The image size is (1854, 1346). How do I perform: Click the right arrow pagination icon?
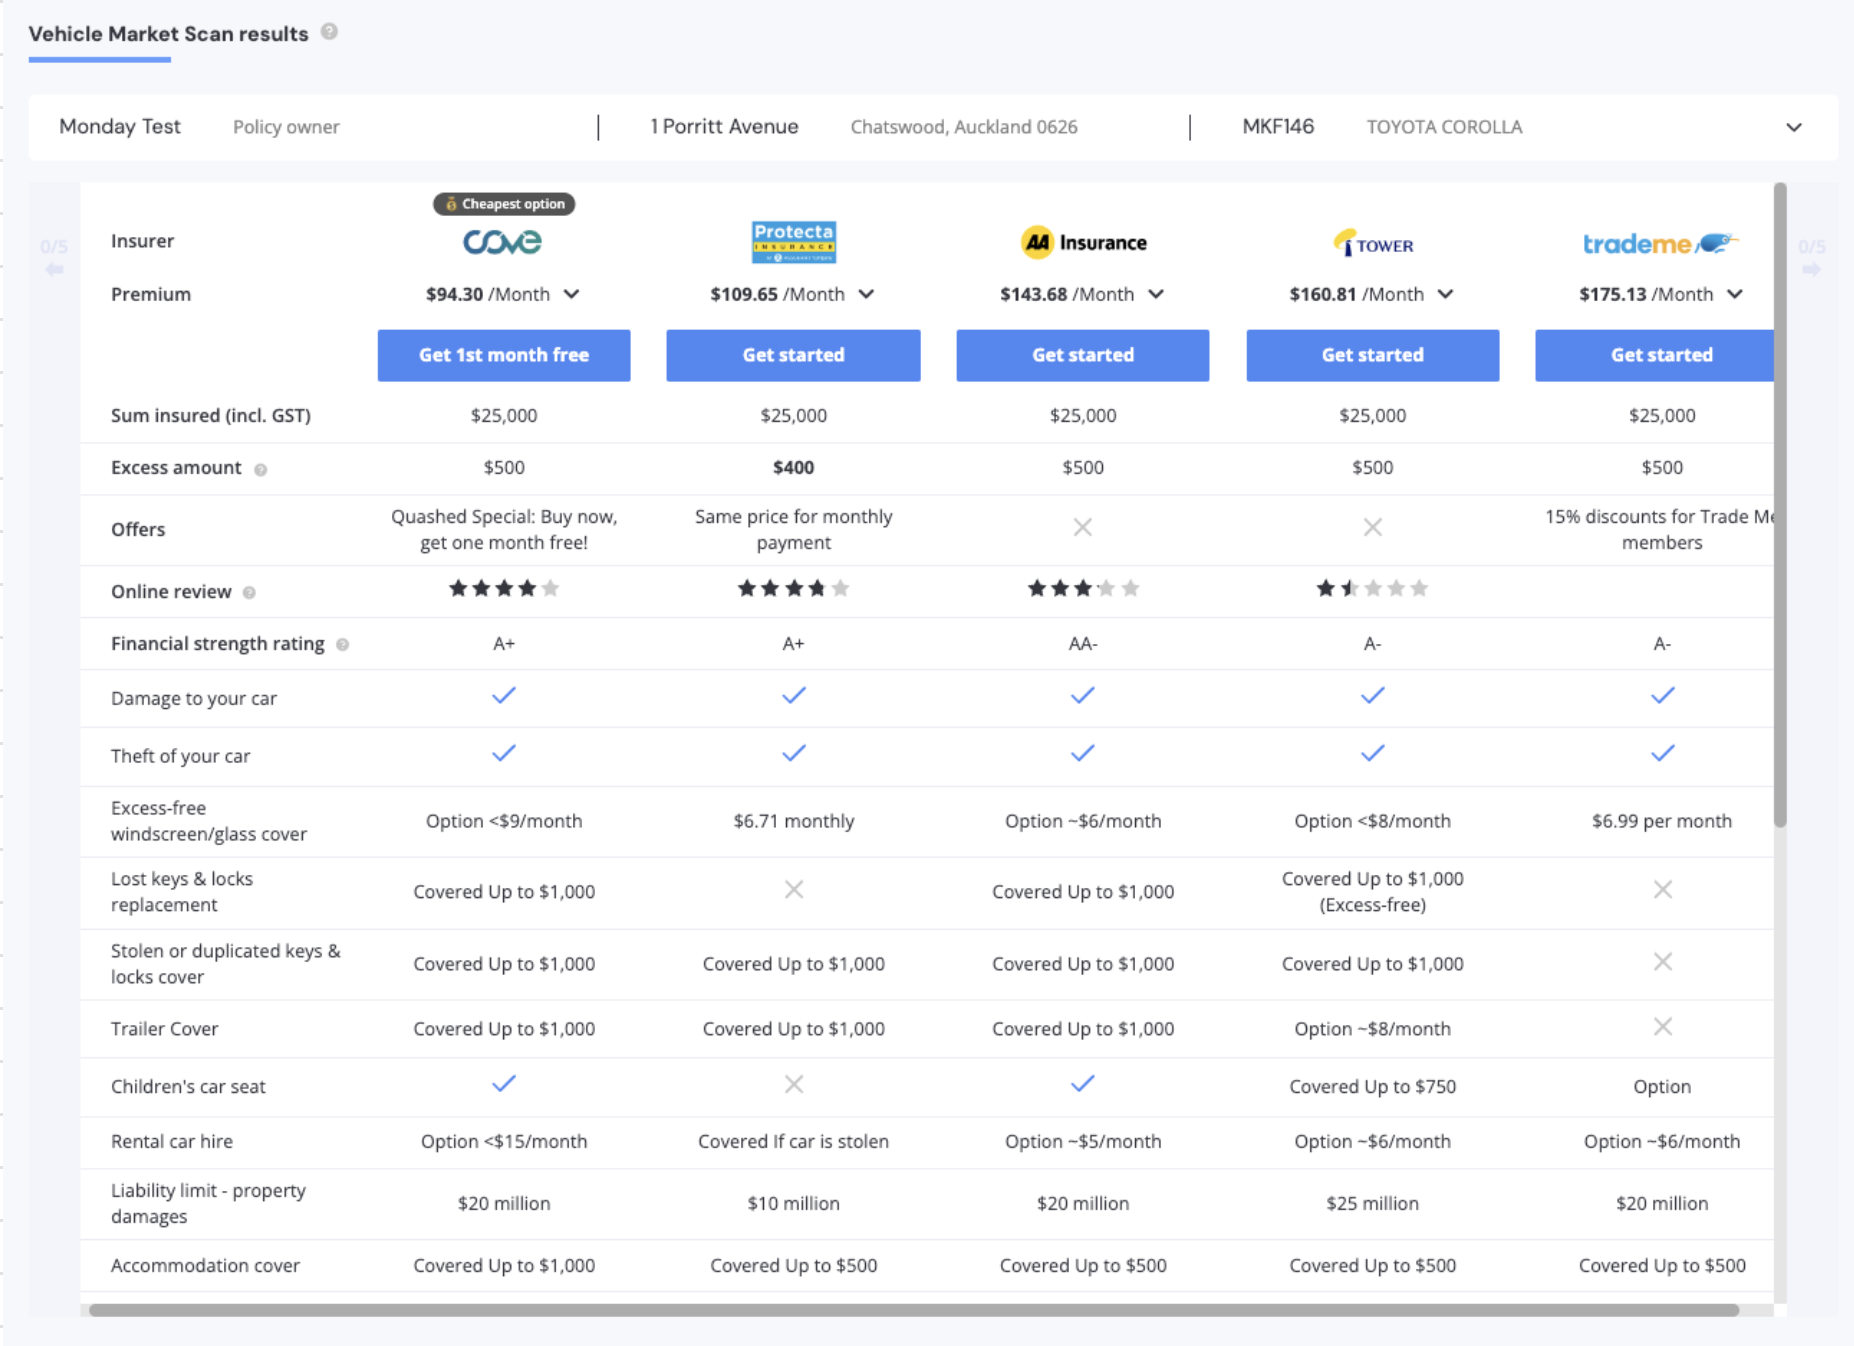[x=1811, y=269]
